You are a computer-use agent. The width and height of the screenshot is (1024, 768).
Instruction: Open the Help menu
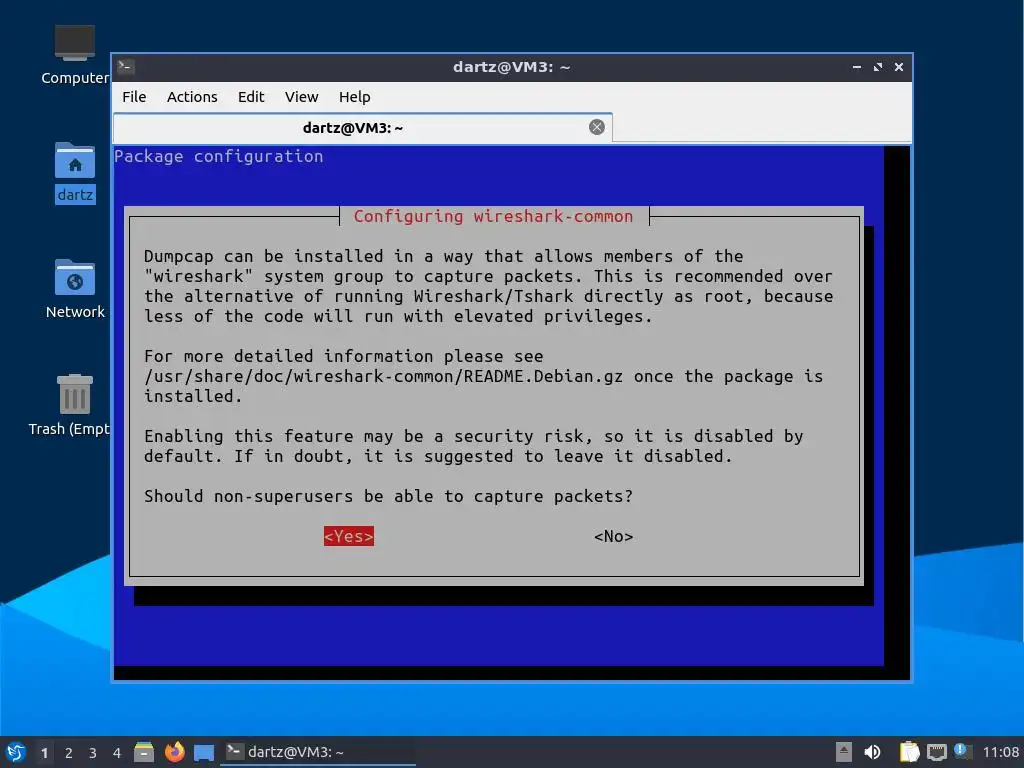point(355,97)
